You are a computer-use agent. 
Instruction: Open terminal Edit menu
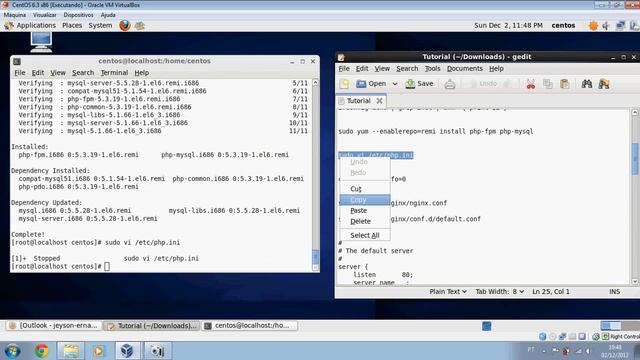coord(38,73)
